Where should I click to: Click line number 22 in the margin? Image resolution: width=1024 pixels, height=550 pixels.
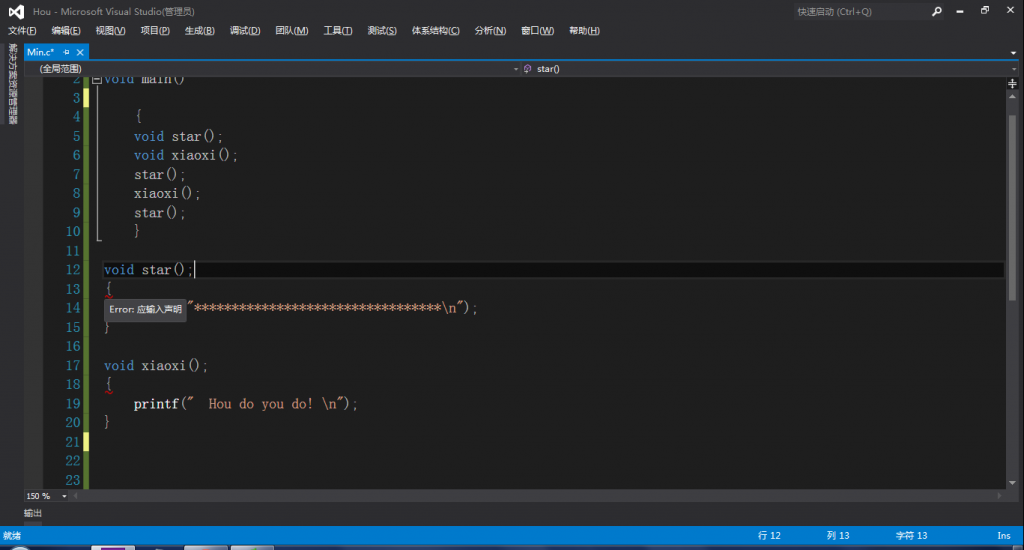(x=72, y=461)
